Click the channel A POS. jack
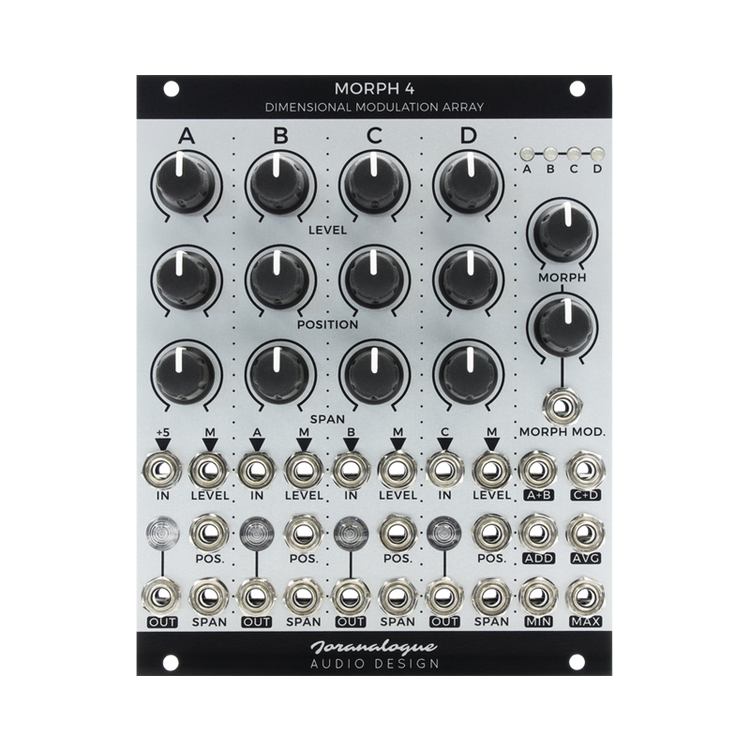Viewport: 750px width, 750px height. tap(209, 532)
